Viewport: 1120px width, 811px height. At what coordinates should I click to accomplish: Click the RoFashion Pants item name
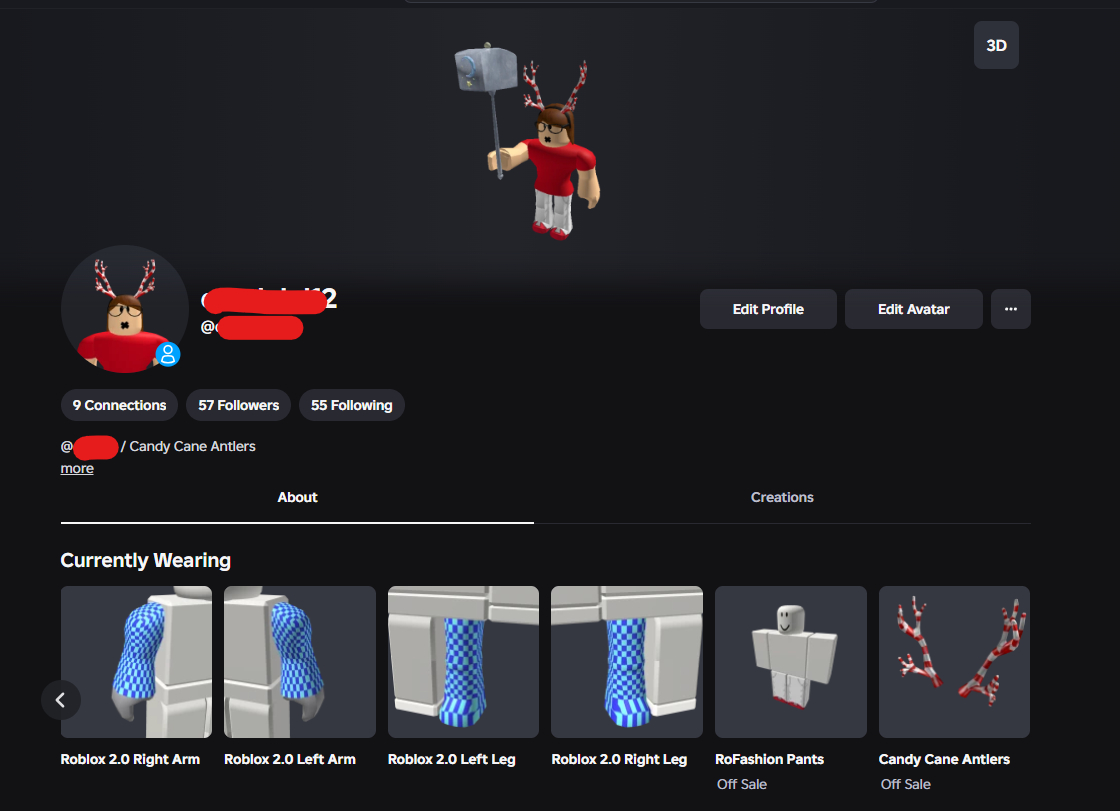[x=769, y=760]
